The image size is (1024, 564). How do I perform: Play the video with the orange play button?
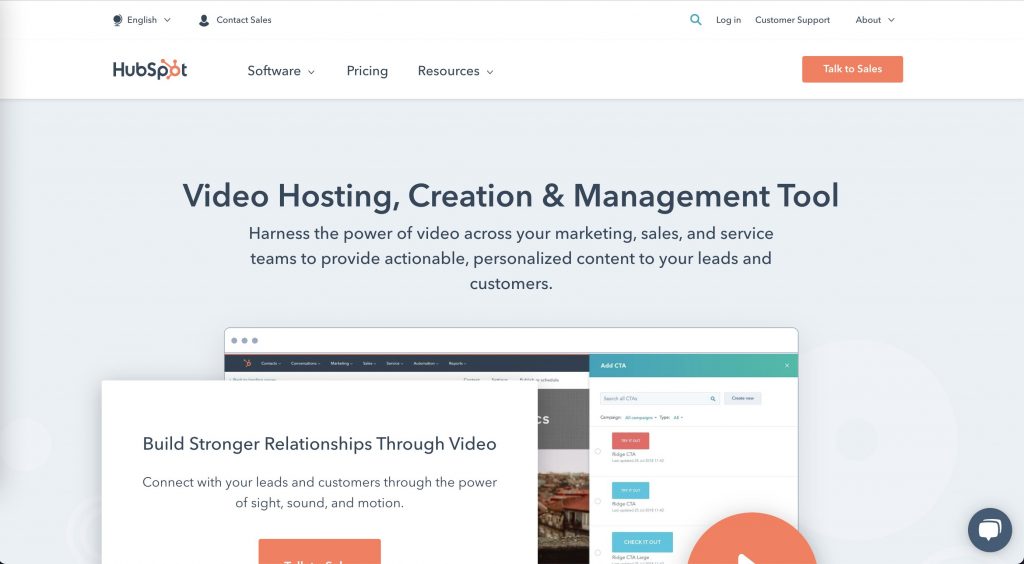click(x=751, y=539)
